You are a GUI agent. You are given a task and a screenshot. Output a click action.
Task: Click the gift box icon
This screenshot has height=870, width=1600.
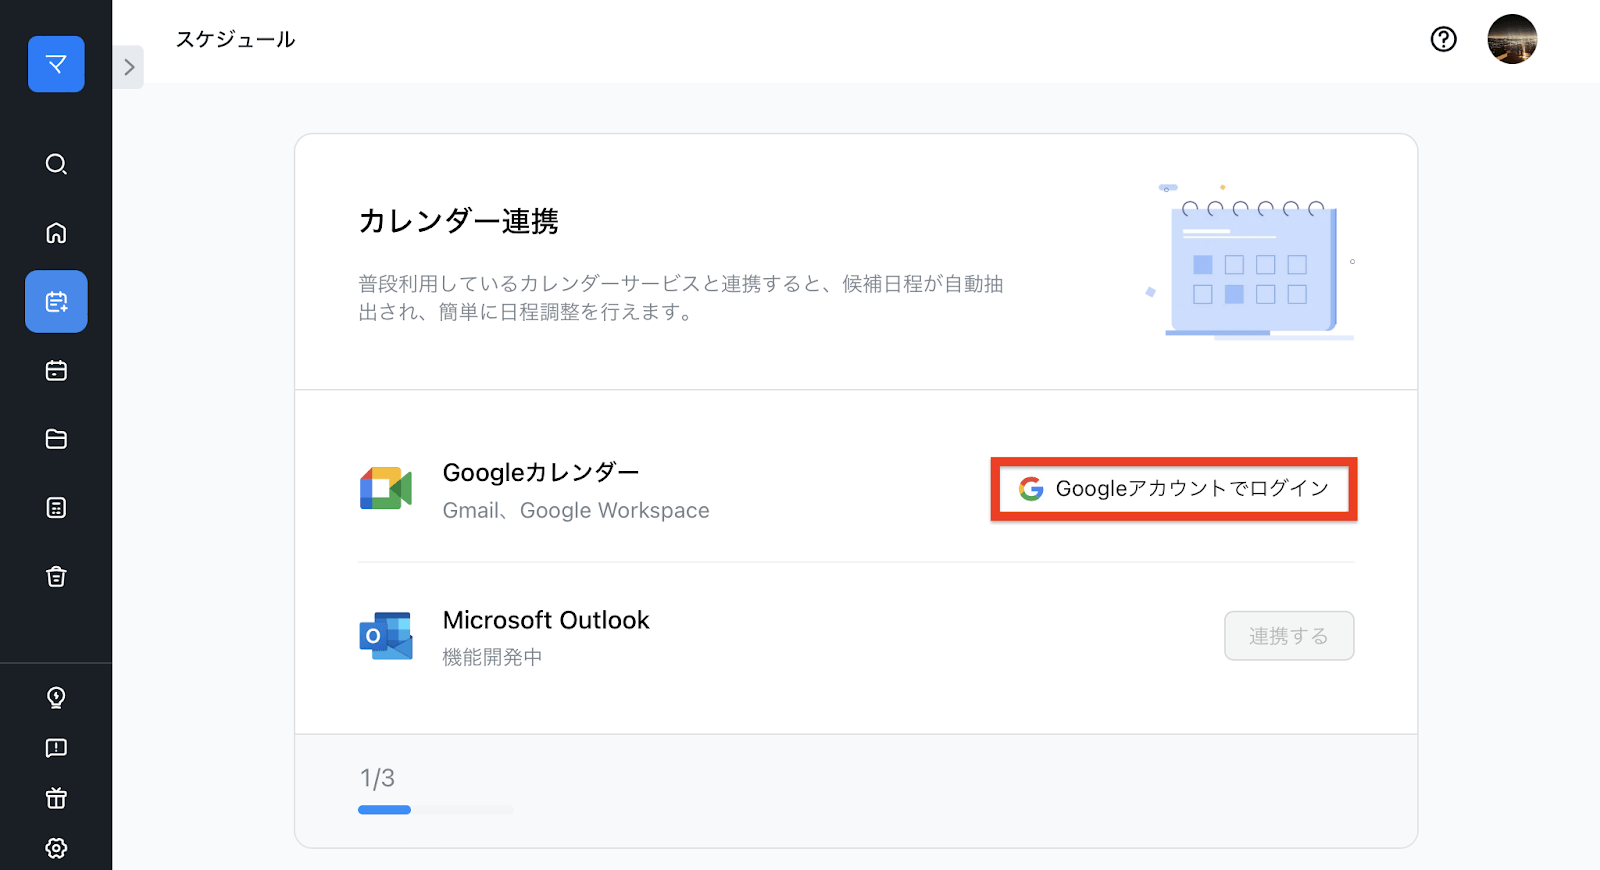[56, 798]
